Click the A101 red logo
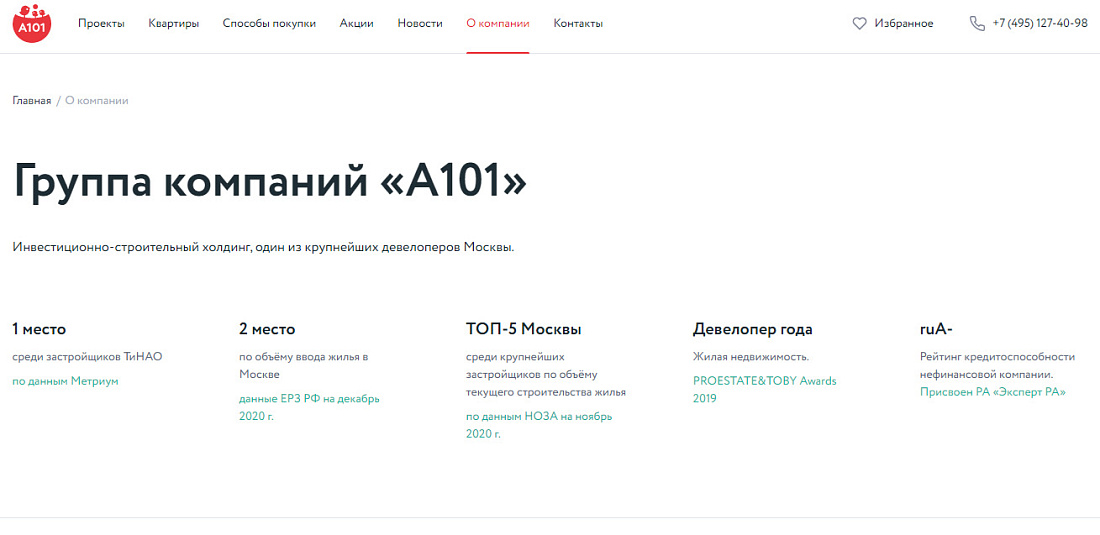 point(32,23)
